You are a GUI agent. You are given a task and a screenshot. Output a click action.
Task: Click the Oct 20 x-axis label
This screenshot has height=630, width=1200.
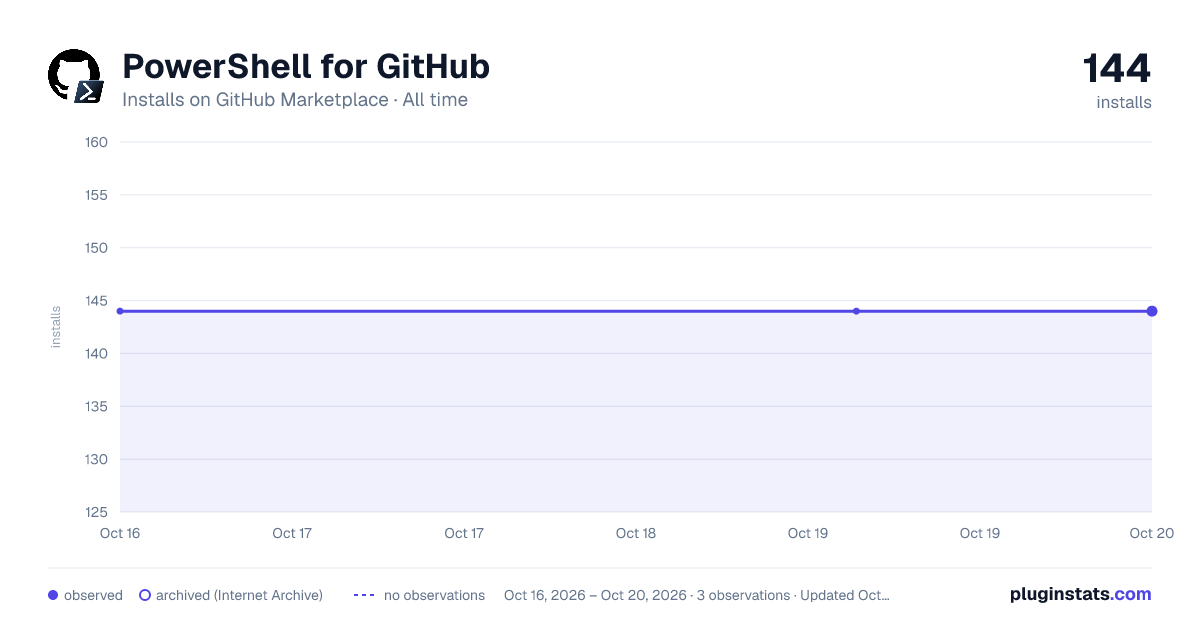[1151, 533]
